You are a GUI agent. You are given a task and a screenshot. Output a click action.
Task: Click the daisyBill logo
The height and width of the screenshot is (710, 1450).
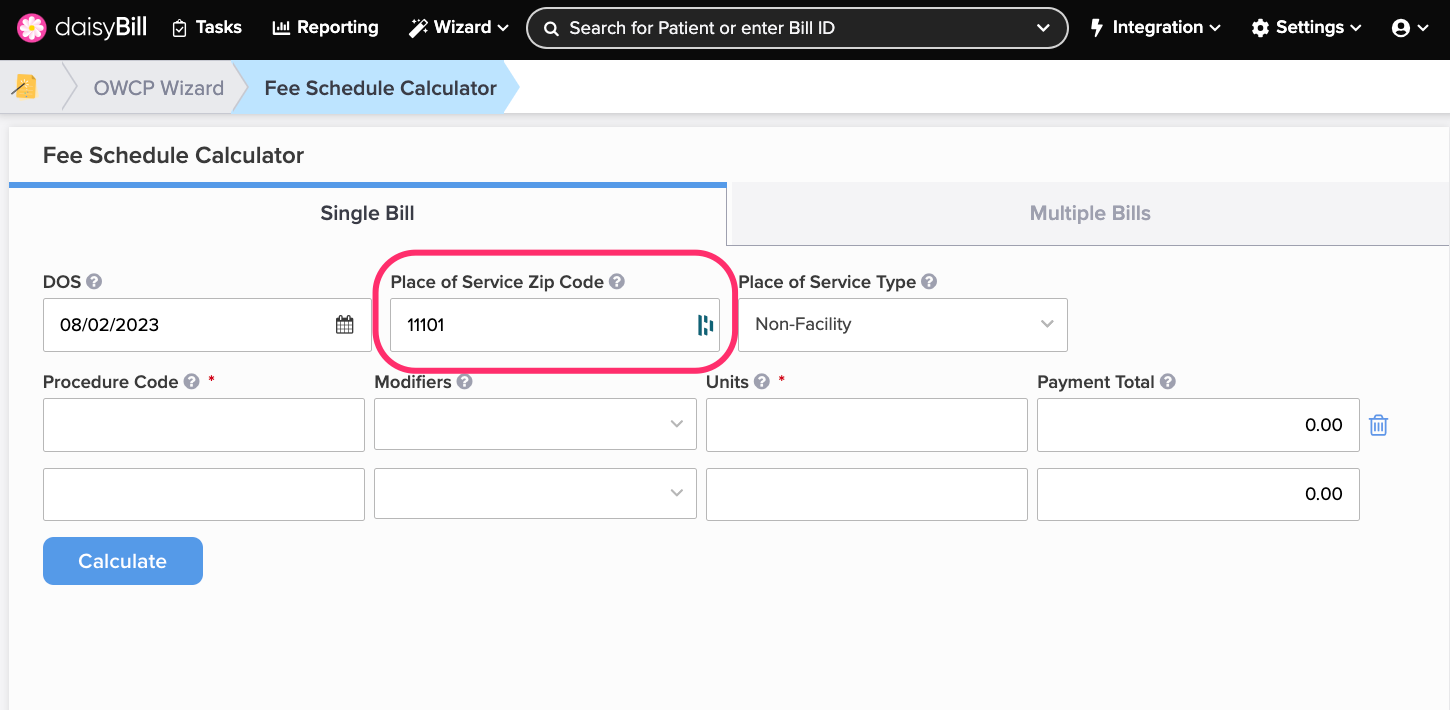coord(82,27)
